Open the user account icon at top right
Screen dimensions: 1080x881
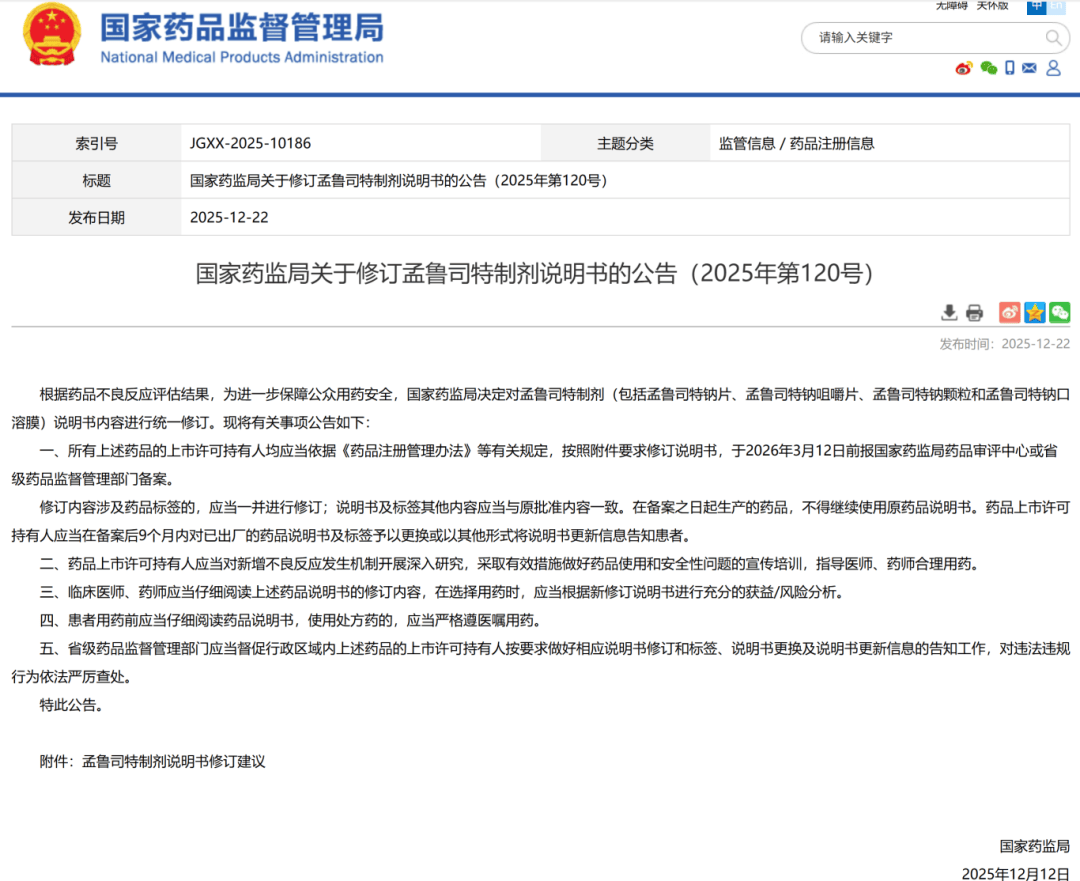(1055, 68)
